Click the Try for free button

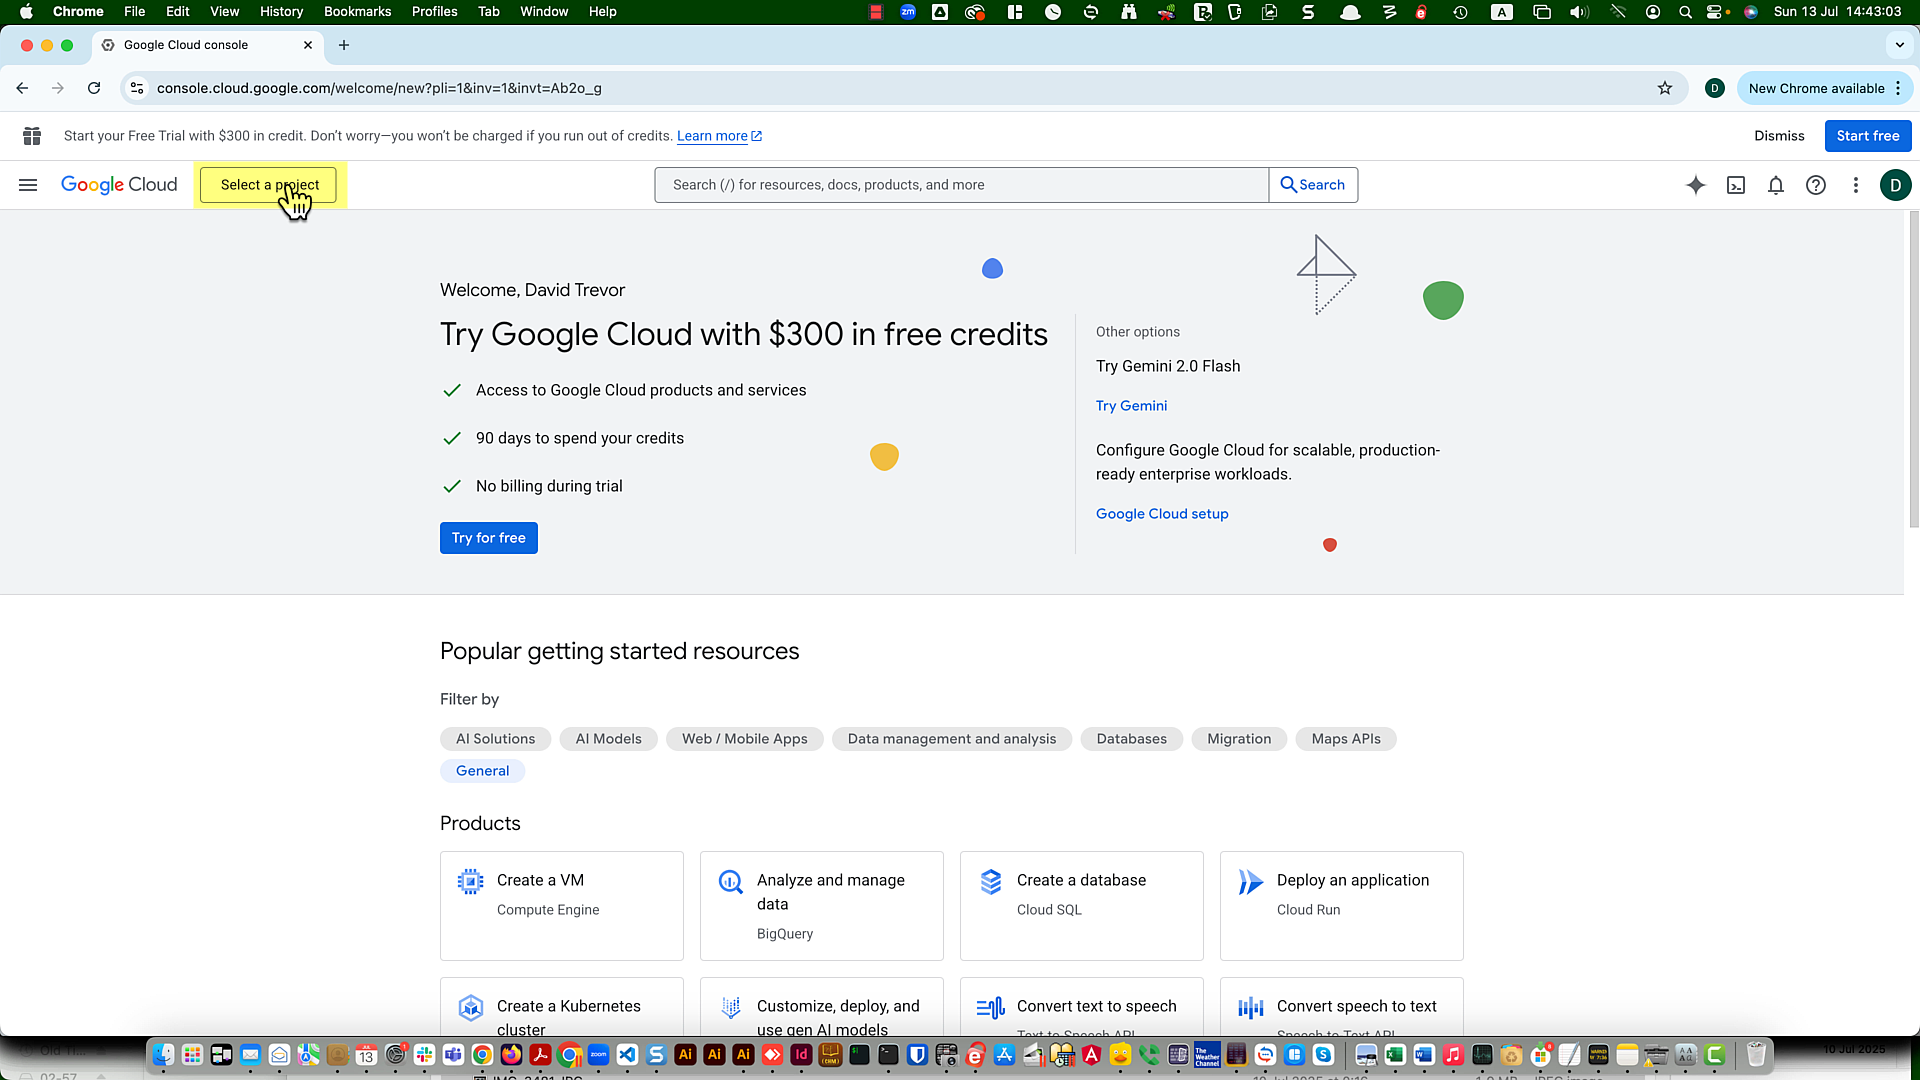pos(488,537)
